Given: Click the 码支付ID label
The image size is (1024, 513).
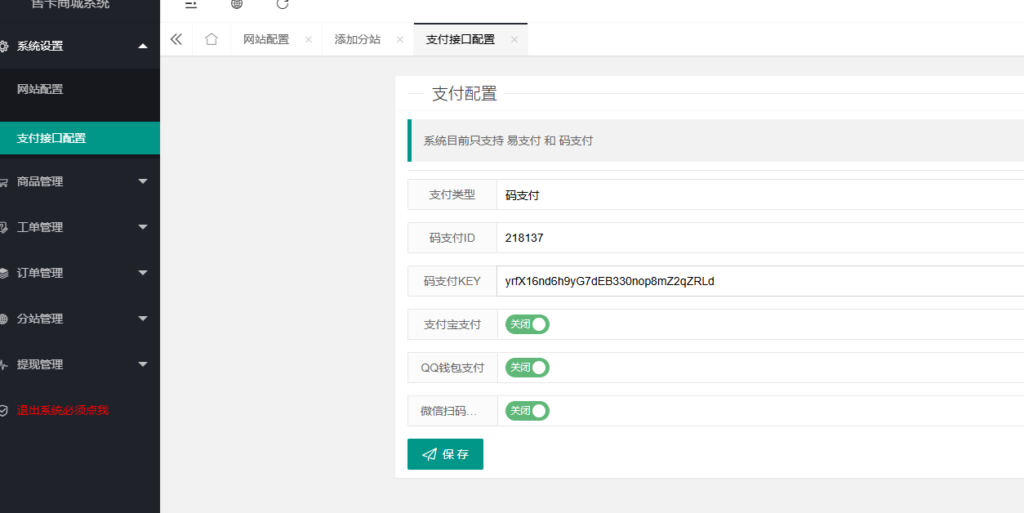Looking at the screenshot, I should (x=452, y=238).
